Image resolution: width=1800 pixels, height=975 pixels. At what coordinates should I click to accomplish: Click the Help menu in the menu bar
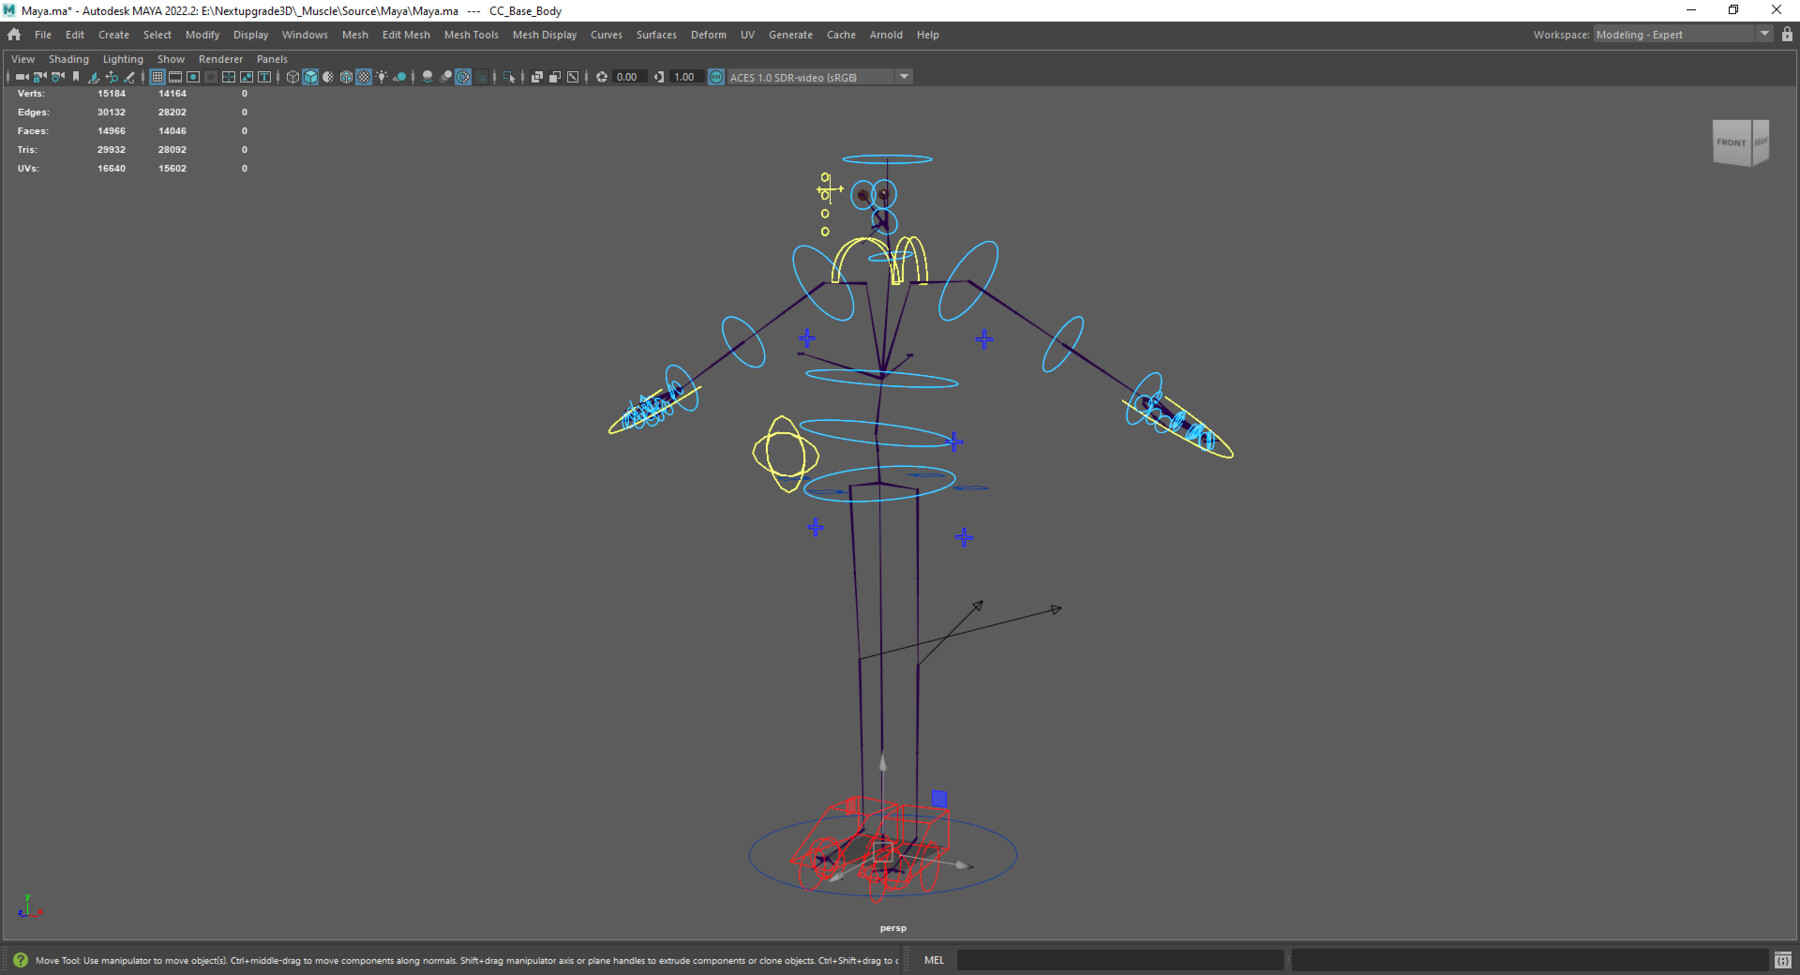tap(927, 34)
